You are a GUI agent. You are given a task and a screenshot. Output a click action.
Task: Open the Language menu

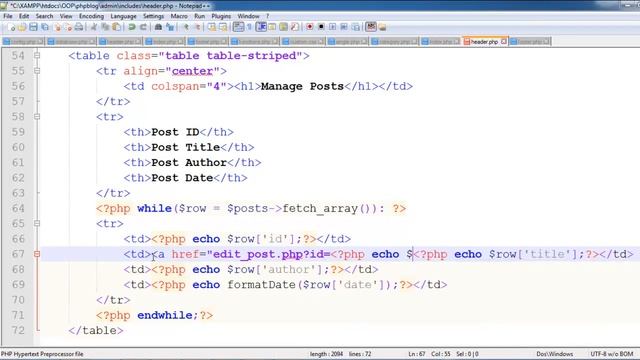[x=123, y=16]
